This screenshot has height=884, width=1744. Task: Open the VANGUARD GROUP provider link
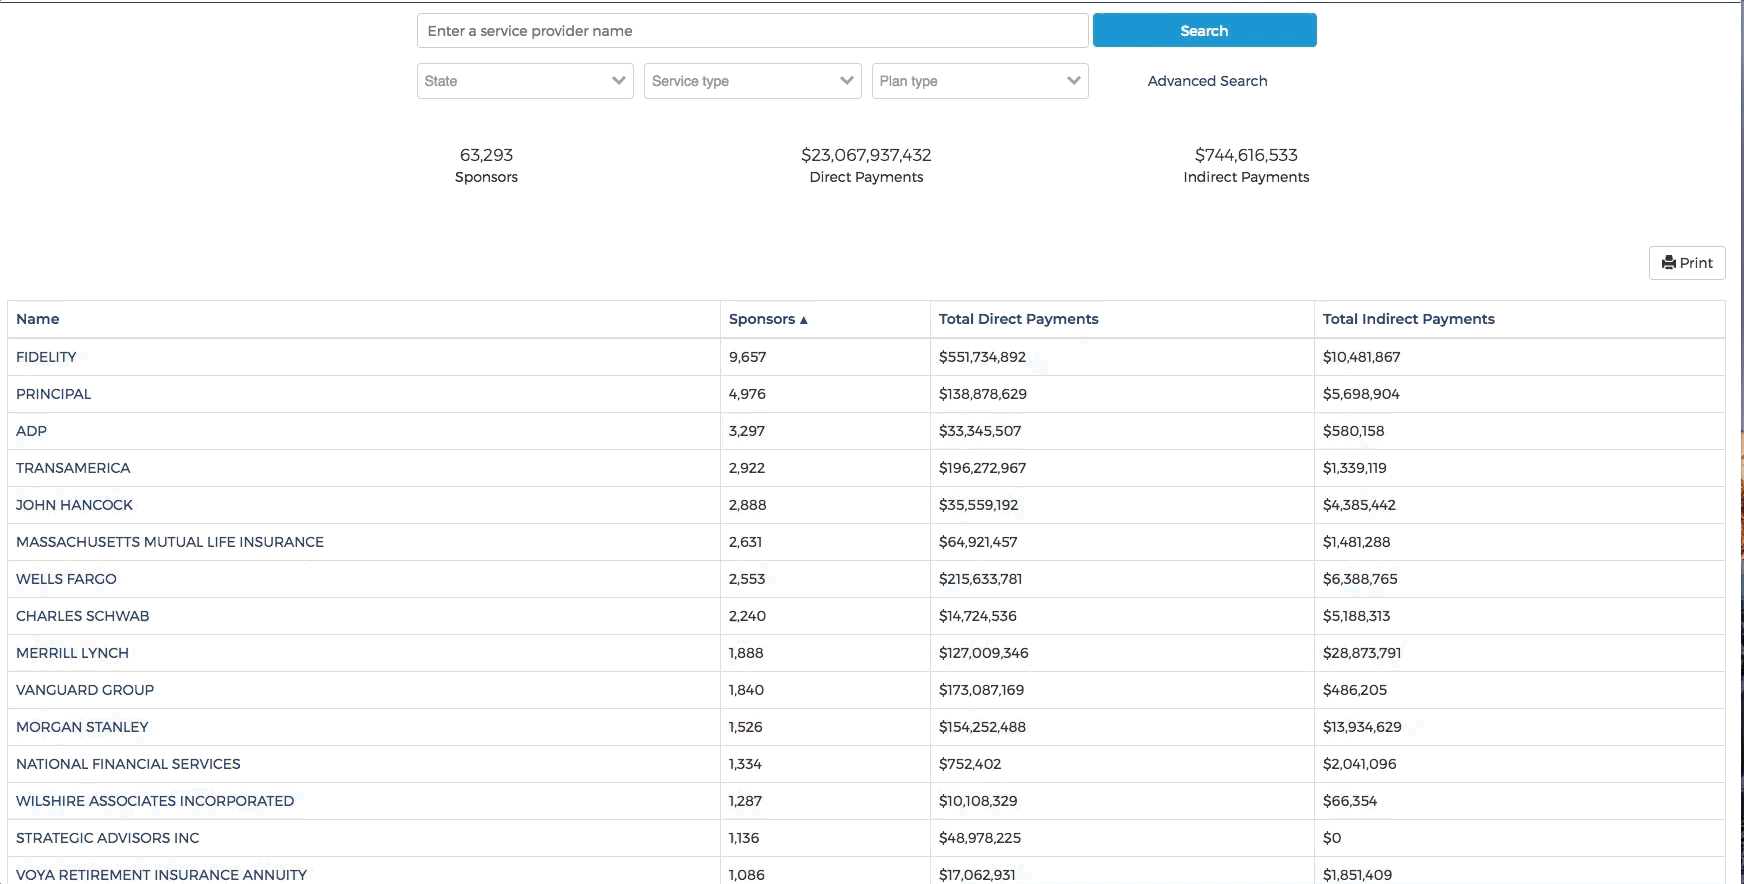[85, 690]
